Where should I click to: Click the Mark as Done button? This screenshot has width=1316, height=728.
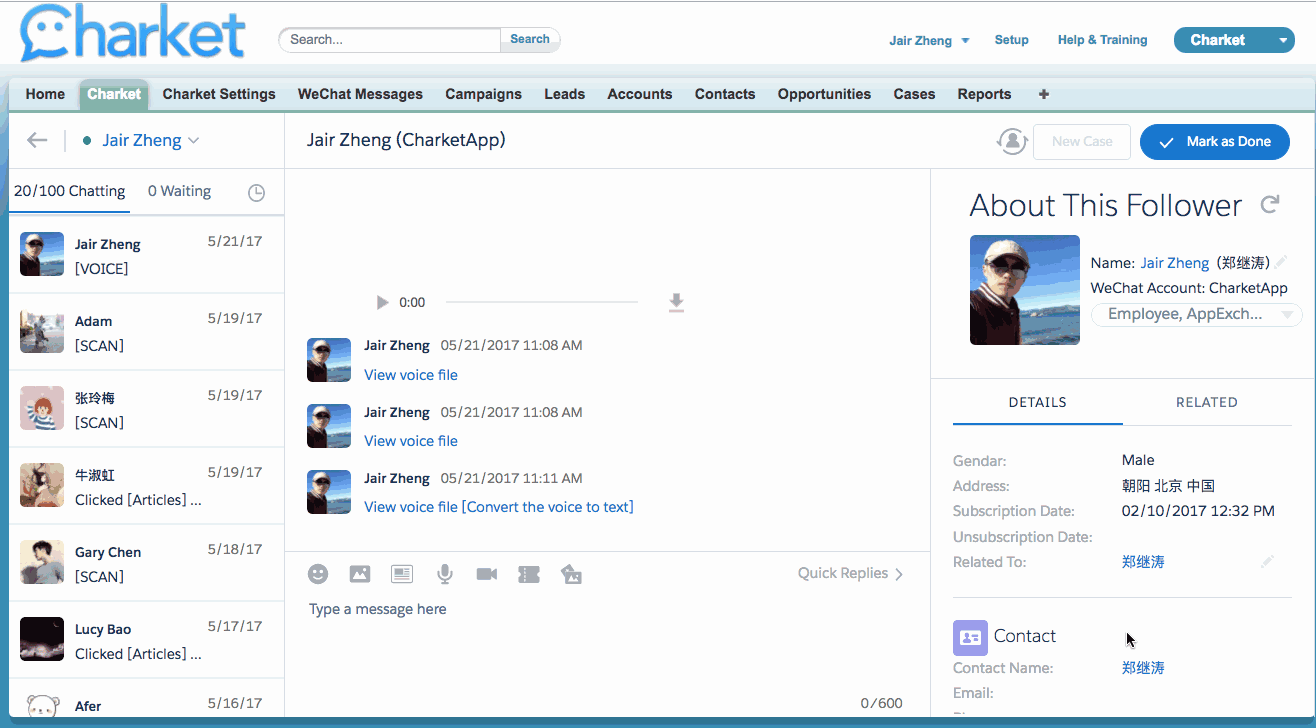[x=1214, y=142]
